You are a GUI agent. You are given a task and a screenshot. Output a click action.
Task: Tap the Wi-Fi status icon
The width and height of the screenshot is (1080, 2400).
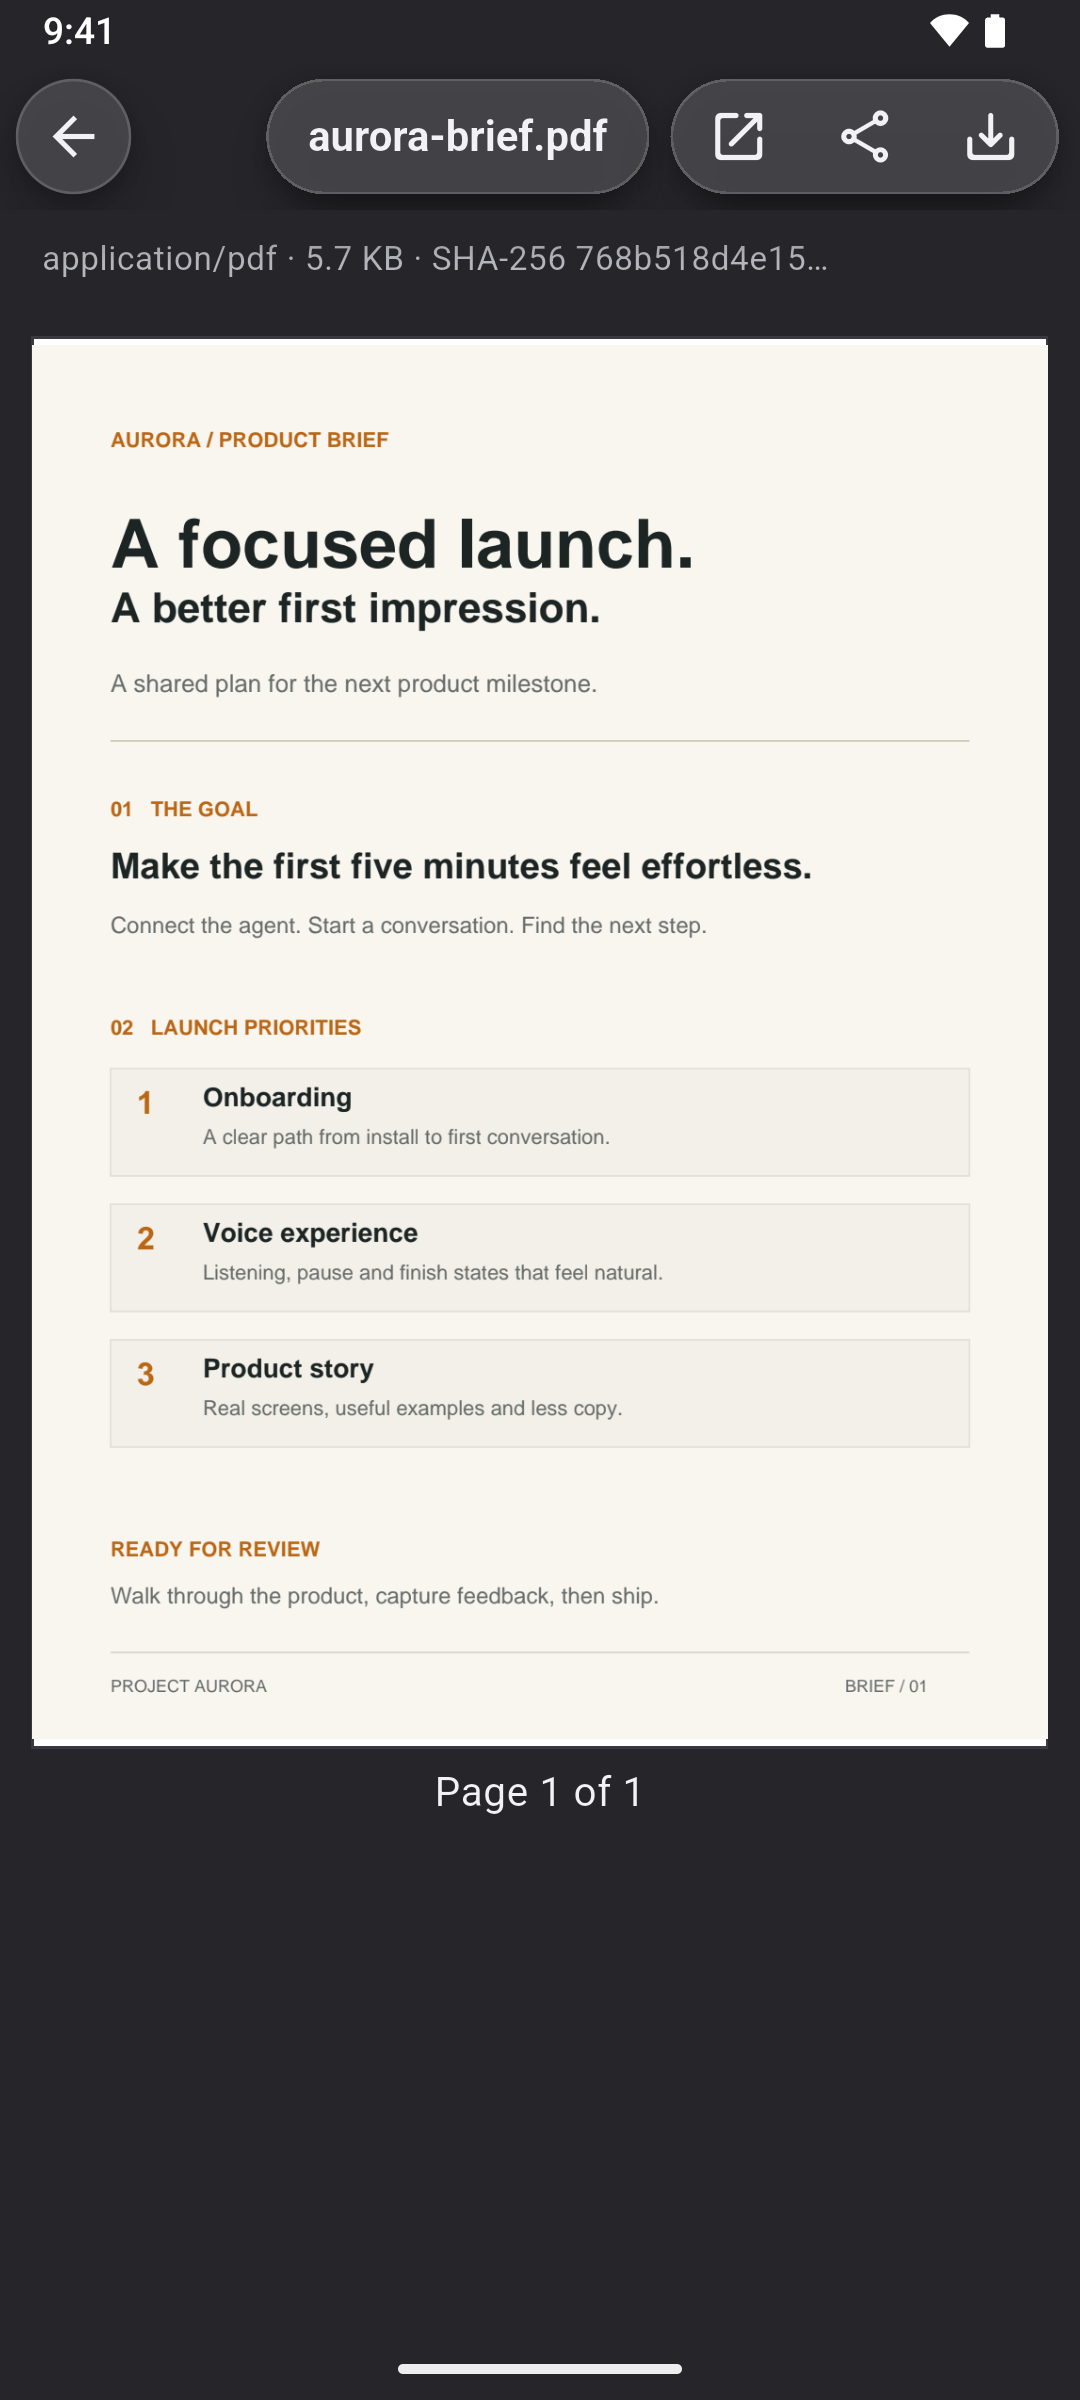click(948, 31)
